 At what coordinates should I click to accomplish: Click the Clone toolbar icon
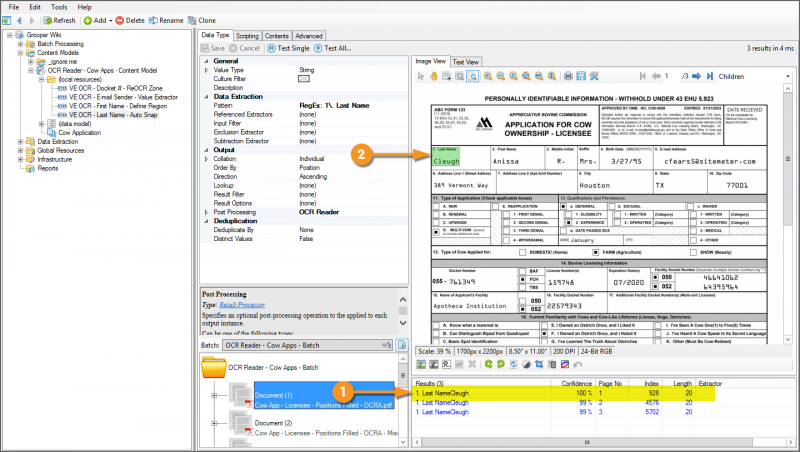[204, 20]
